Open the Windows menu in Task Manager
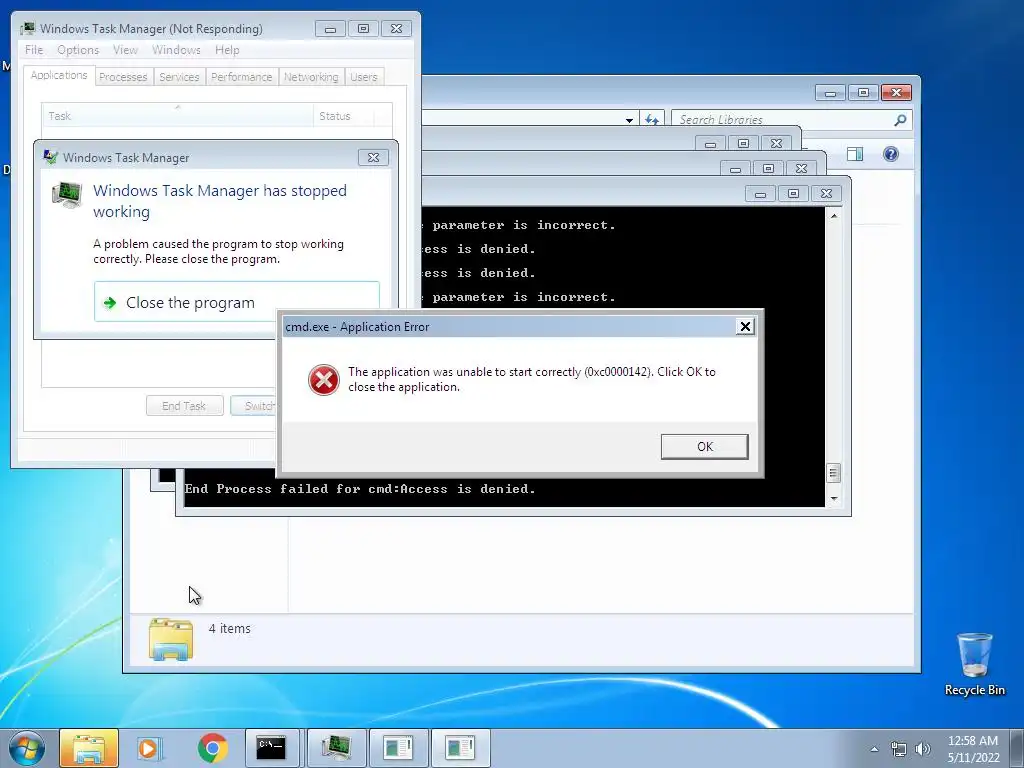The height and width of the screenshot is (768, 1024). (176, 50)
